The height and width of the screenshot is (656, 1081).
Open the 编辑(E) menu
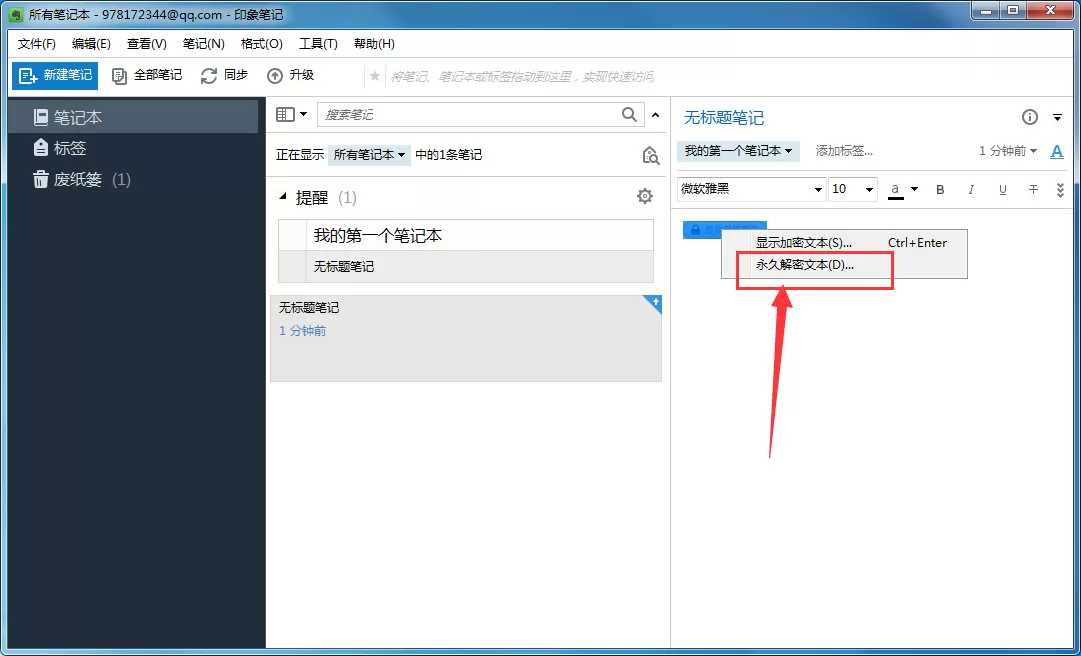point(91,44)
